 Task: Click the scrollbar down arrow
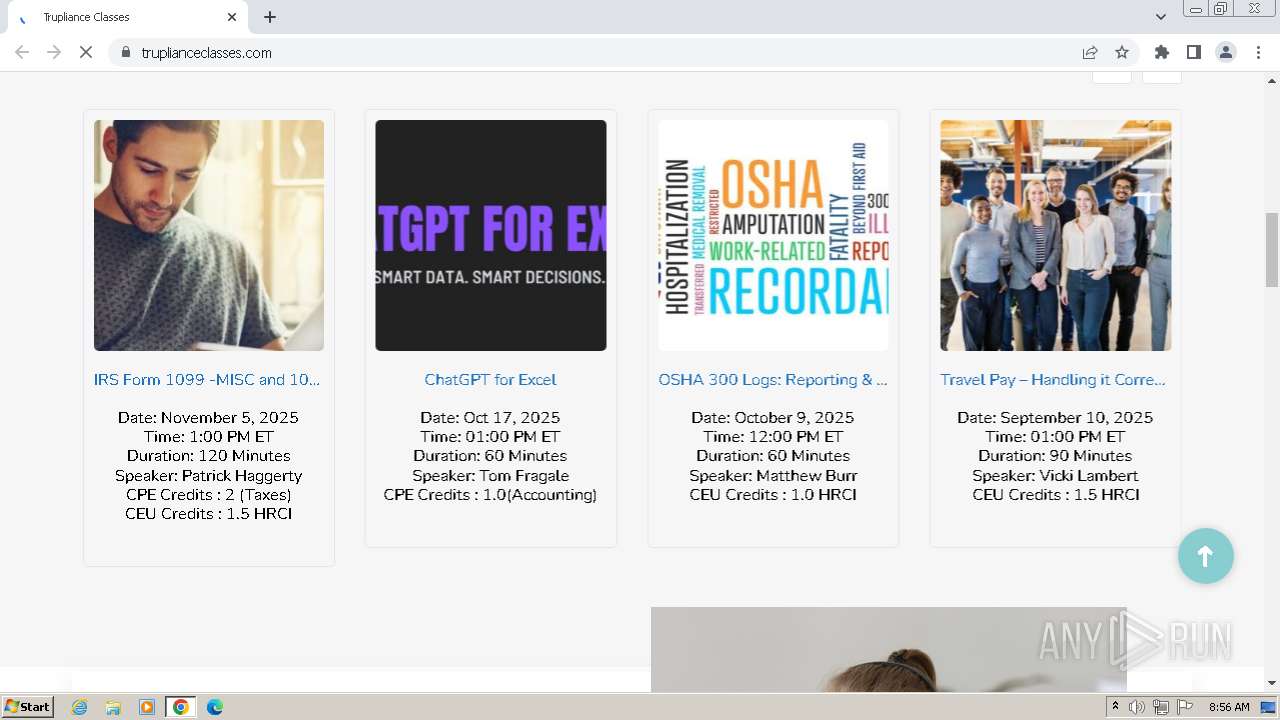coord(1272,683)
